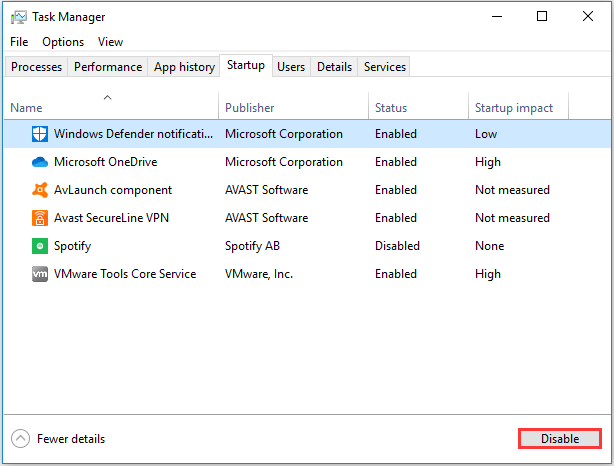Image resolution: width=614 pixels, height=466 pixels.
Task: Switch to the App history tab
Action: pyautogui.click(x=184, y=67)
